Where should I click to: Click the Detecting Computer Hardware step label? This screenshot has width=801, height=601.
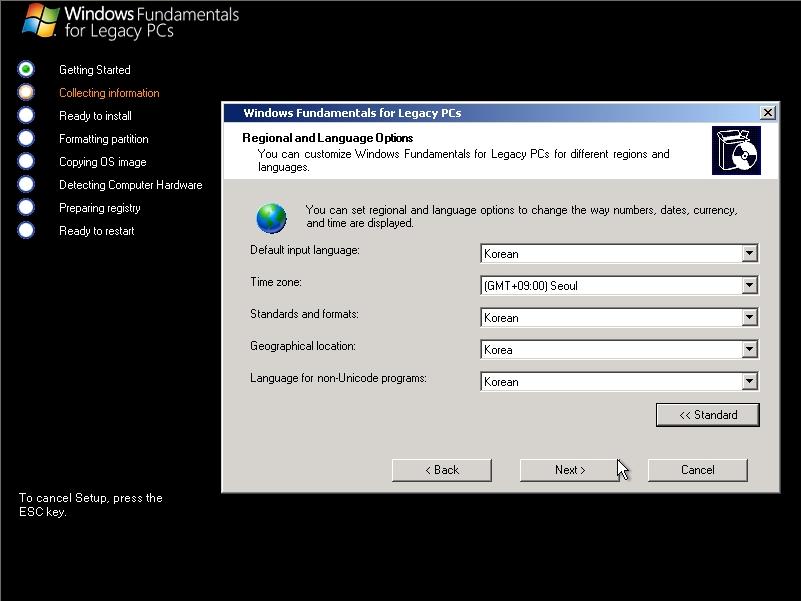(131, 185)
